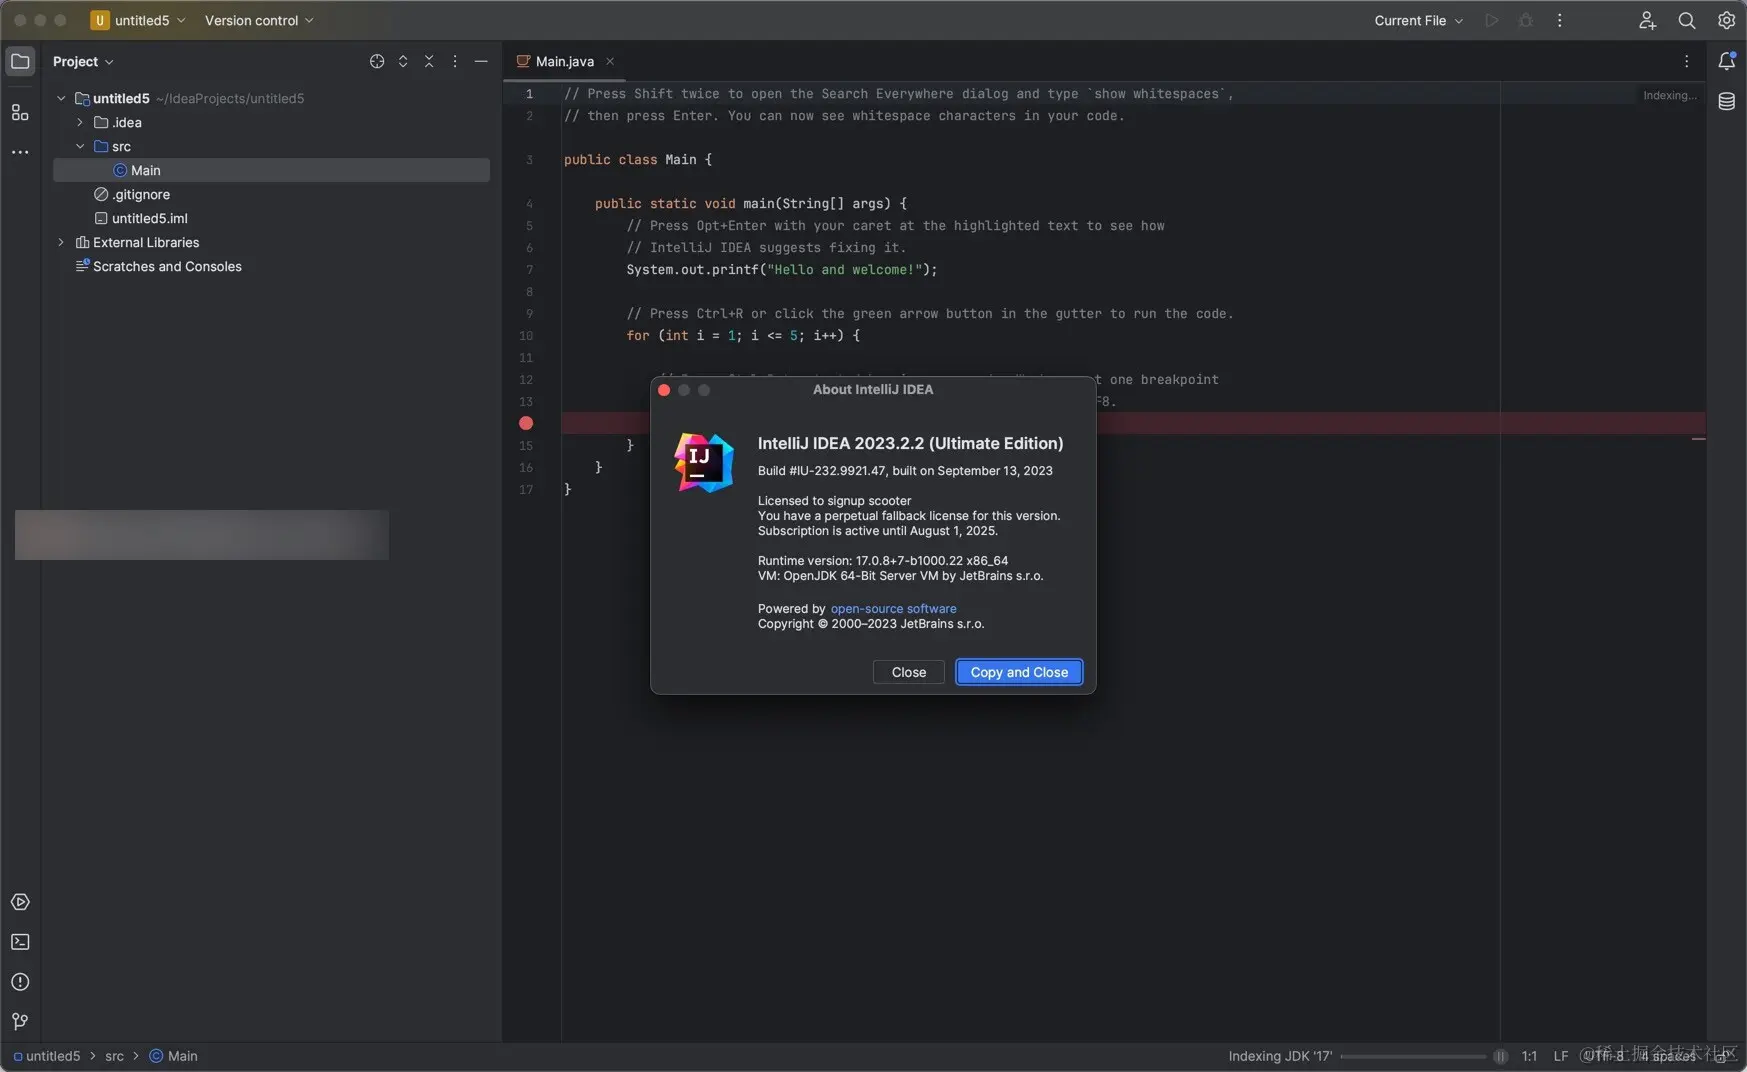Change the LF line separator
This screenshot has width=1747, height=1072.
pos(1560,1056)
